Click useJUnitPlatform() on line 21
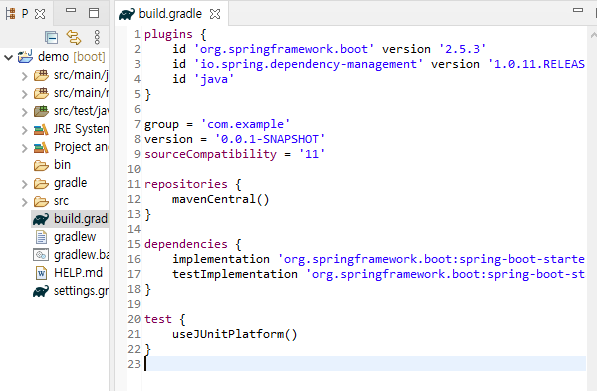Screen dimensions: 597x391 pos(235,335)
